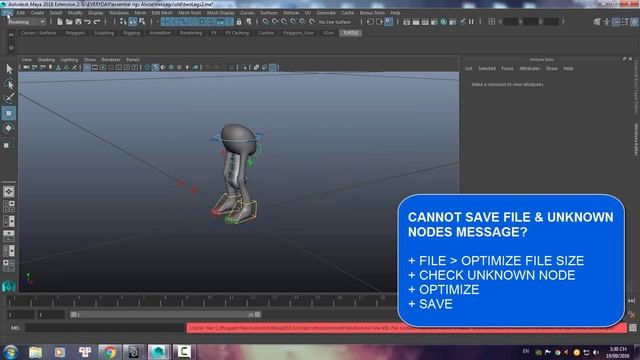The height and width of the screenshot is (360, 640).
Task: Select the Paint Selection tool
Action: tap(9, 98)
